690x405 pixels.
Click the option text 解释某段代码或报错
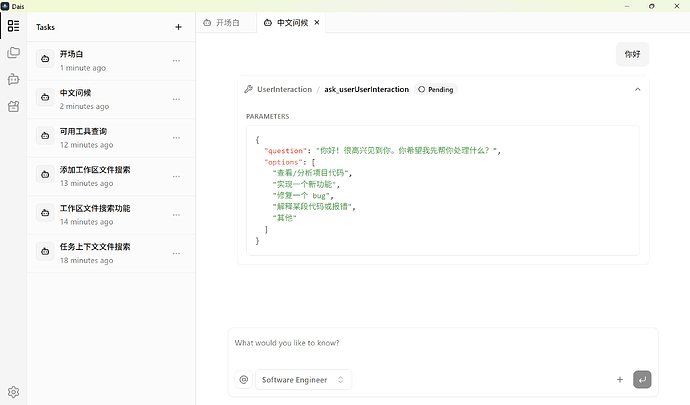(314, 206)
